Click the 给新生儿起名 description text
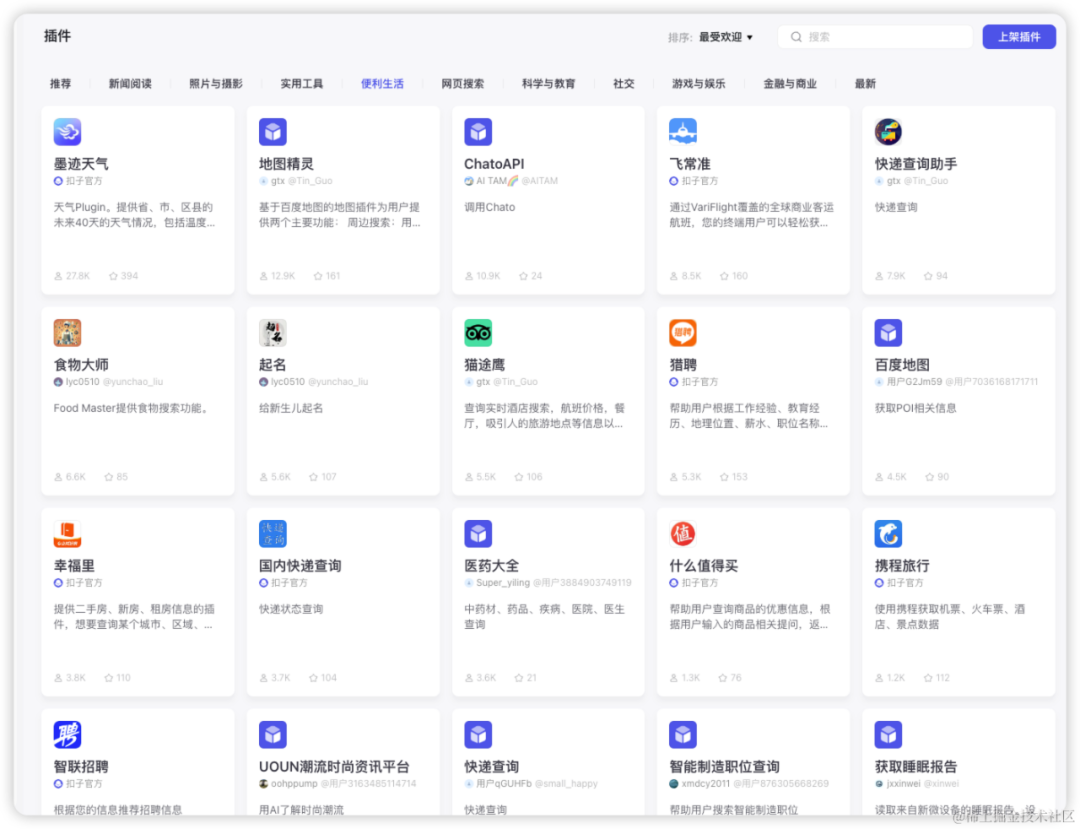This screenshot has height=829, width=1080. point(291,408)
